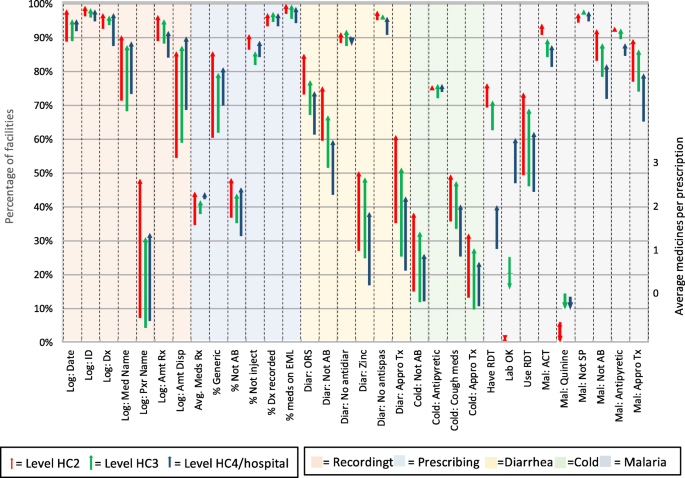Click the red HC2 arrow for Use RDT
Screen dimensions: 685x478
523,134
